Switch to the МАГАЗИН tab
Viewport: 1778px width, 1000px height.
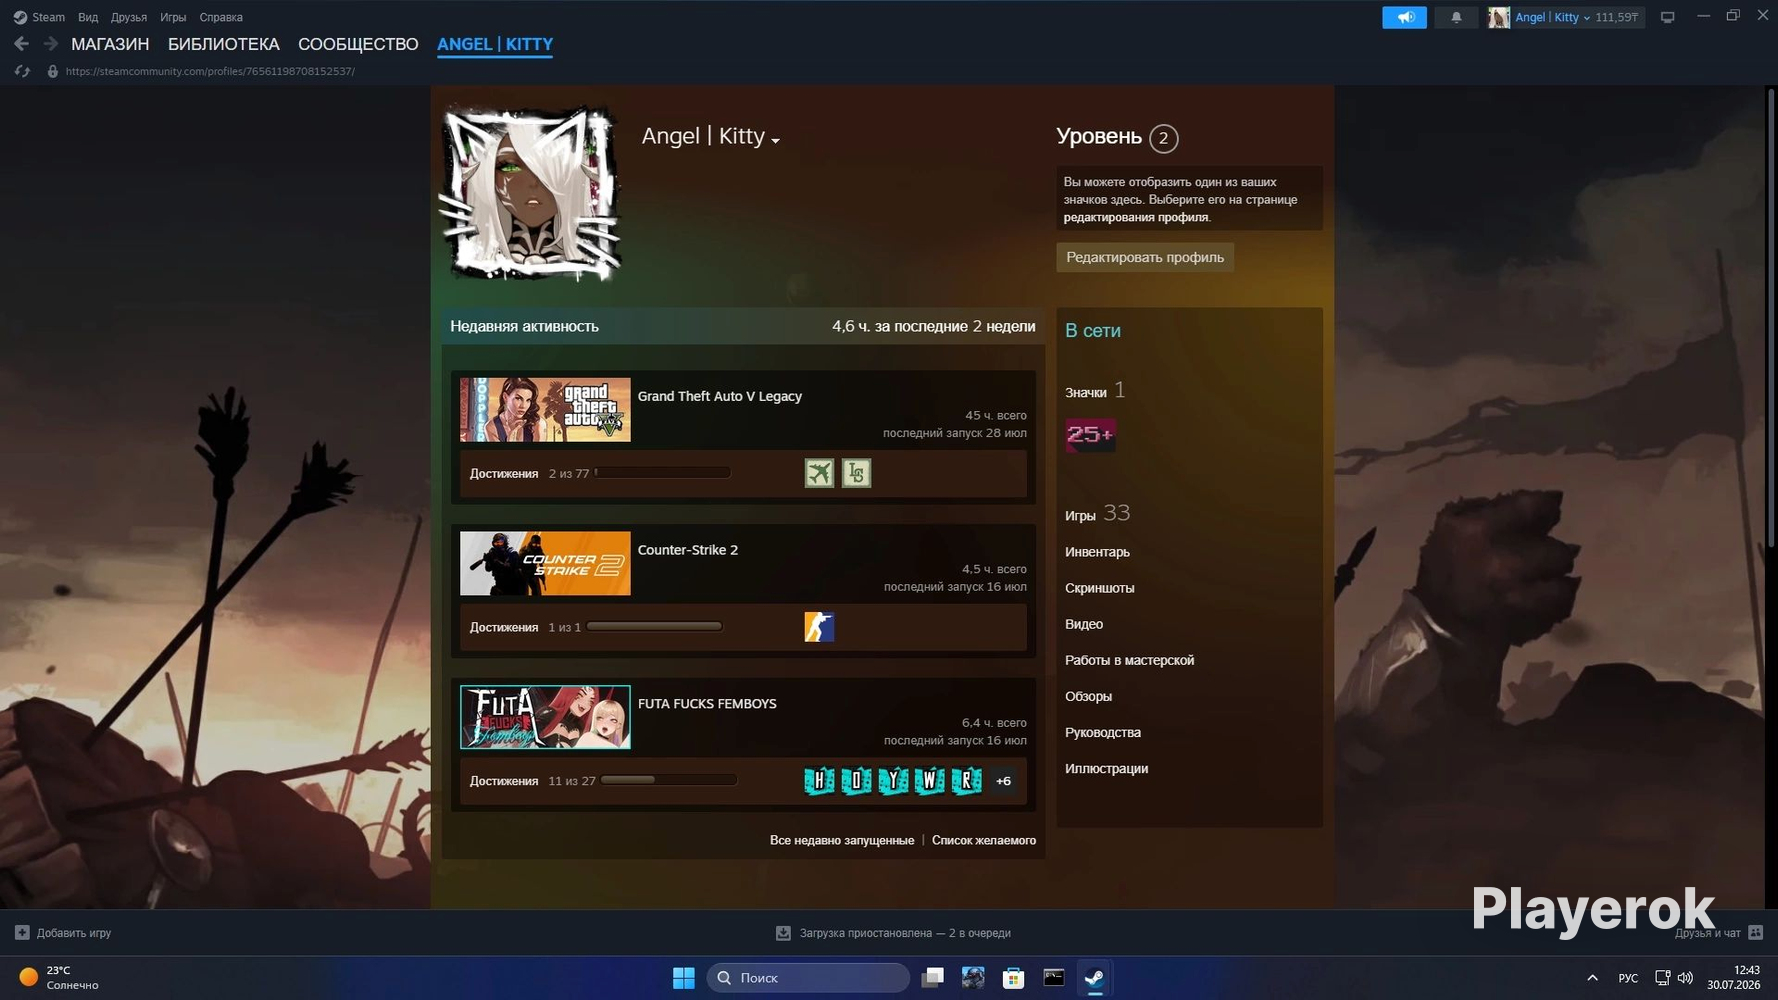tap(110, 44)
